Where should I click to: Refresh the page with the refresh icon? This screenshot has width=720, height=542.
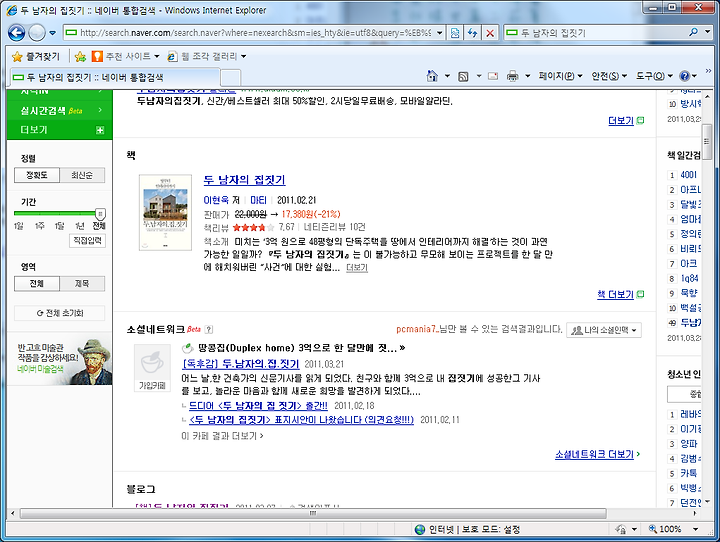click(x=472, y=33)
